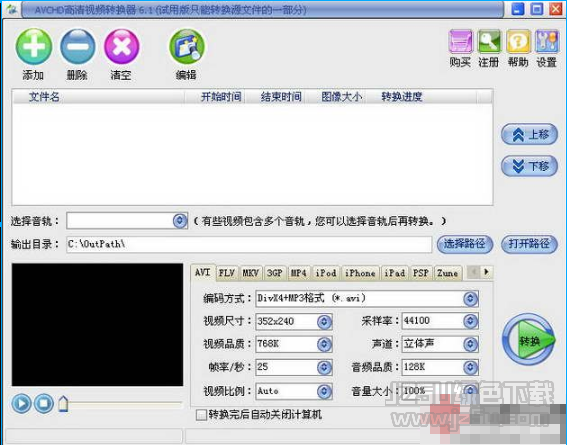Open the 视频比例 aspect ratio dropdown

324,391
